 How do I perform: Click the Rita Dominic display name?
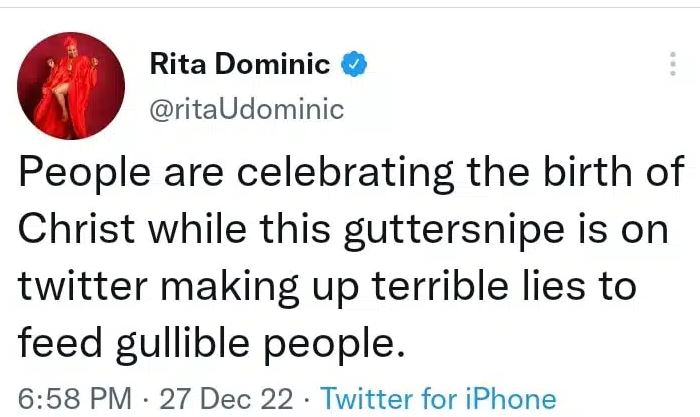click(239, 66)
